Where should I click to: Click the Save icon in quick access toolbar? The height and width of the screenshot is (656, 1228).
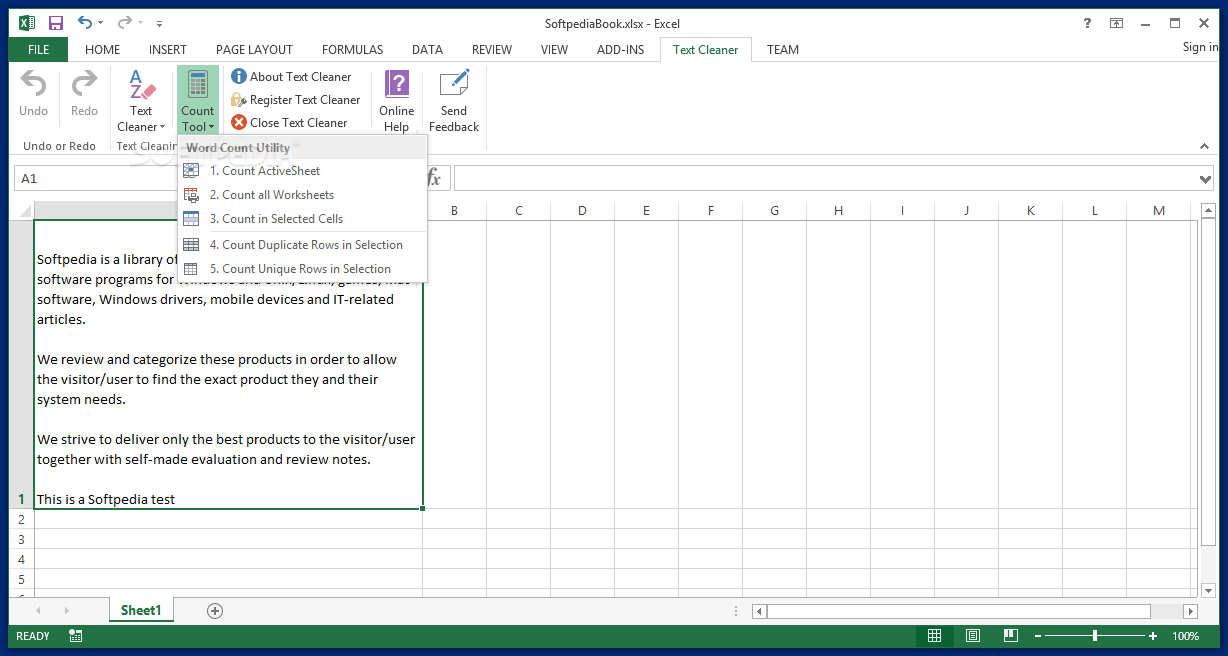click(56, 22)
